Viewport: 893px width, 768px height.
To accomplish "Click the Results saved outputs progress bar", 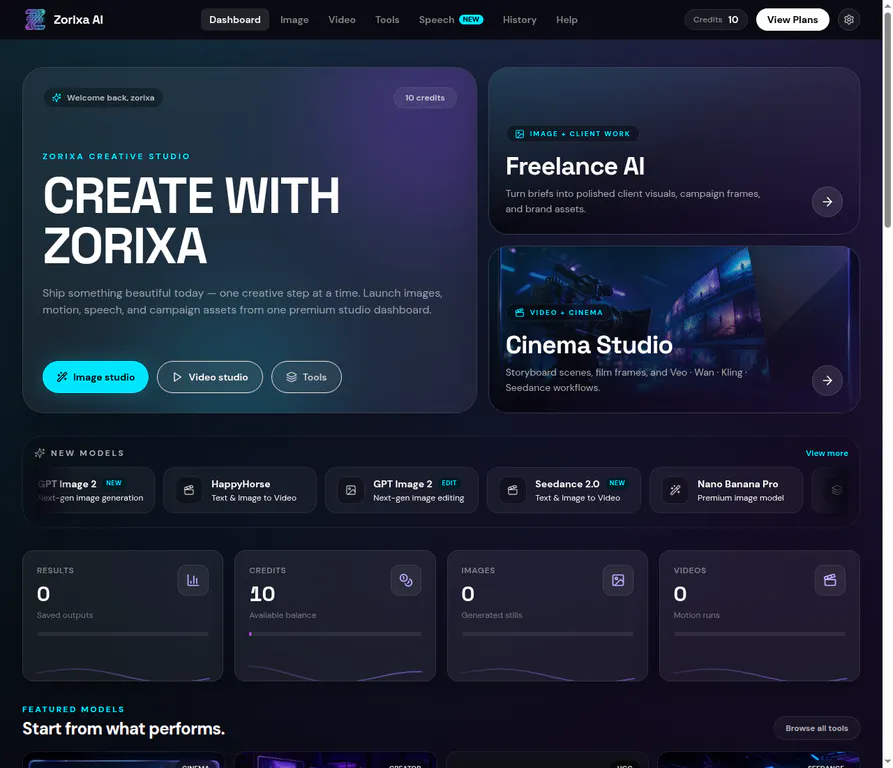I will coord(122,634).
